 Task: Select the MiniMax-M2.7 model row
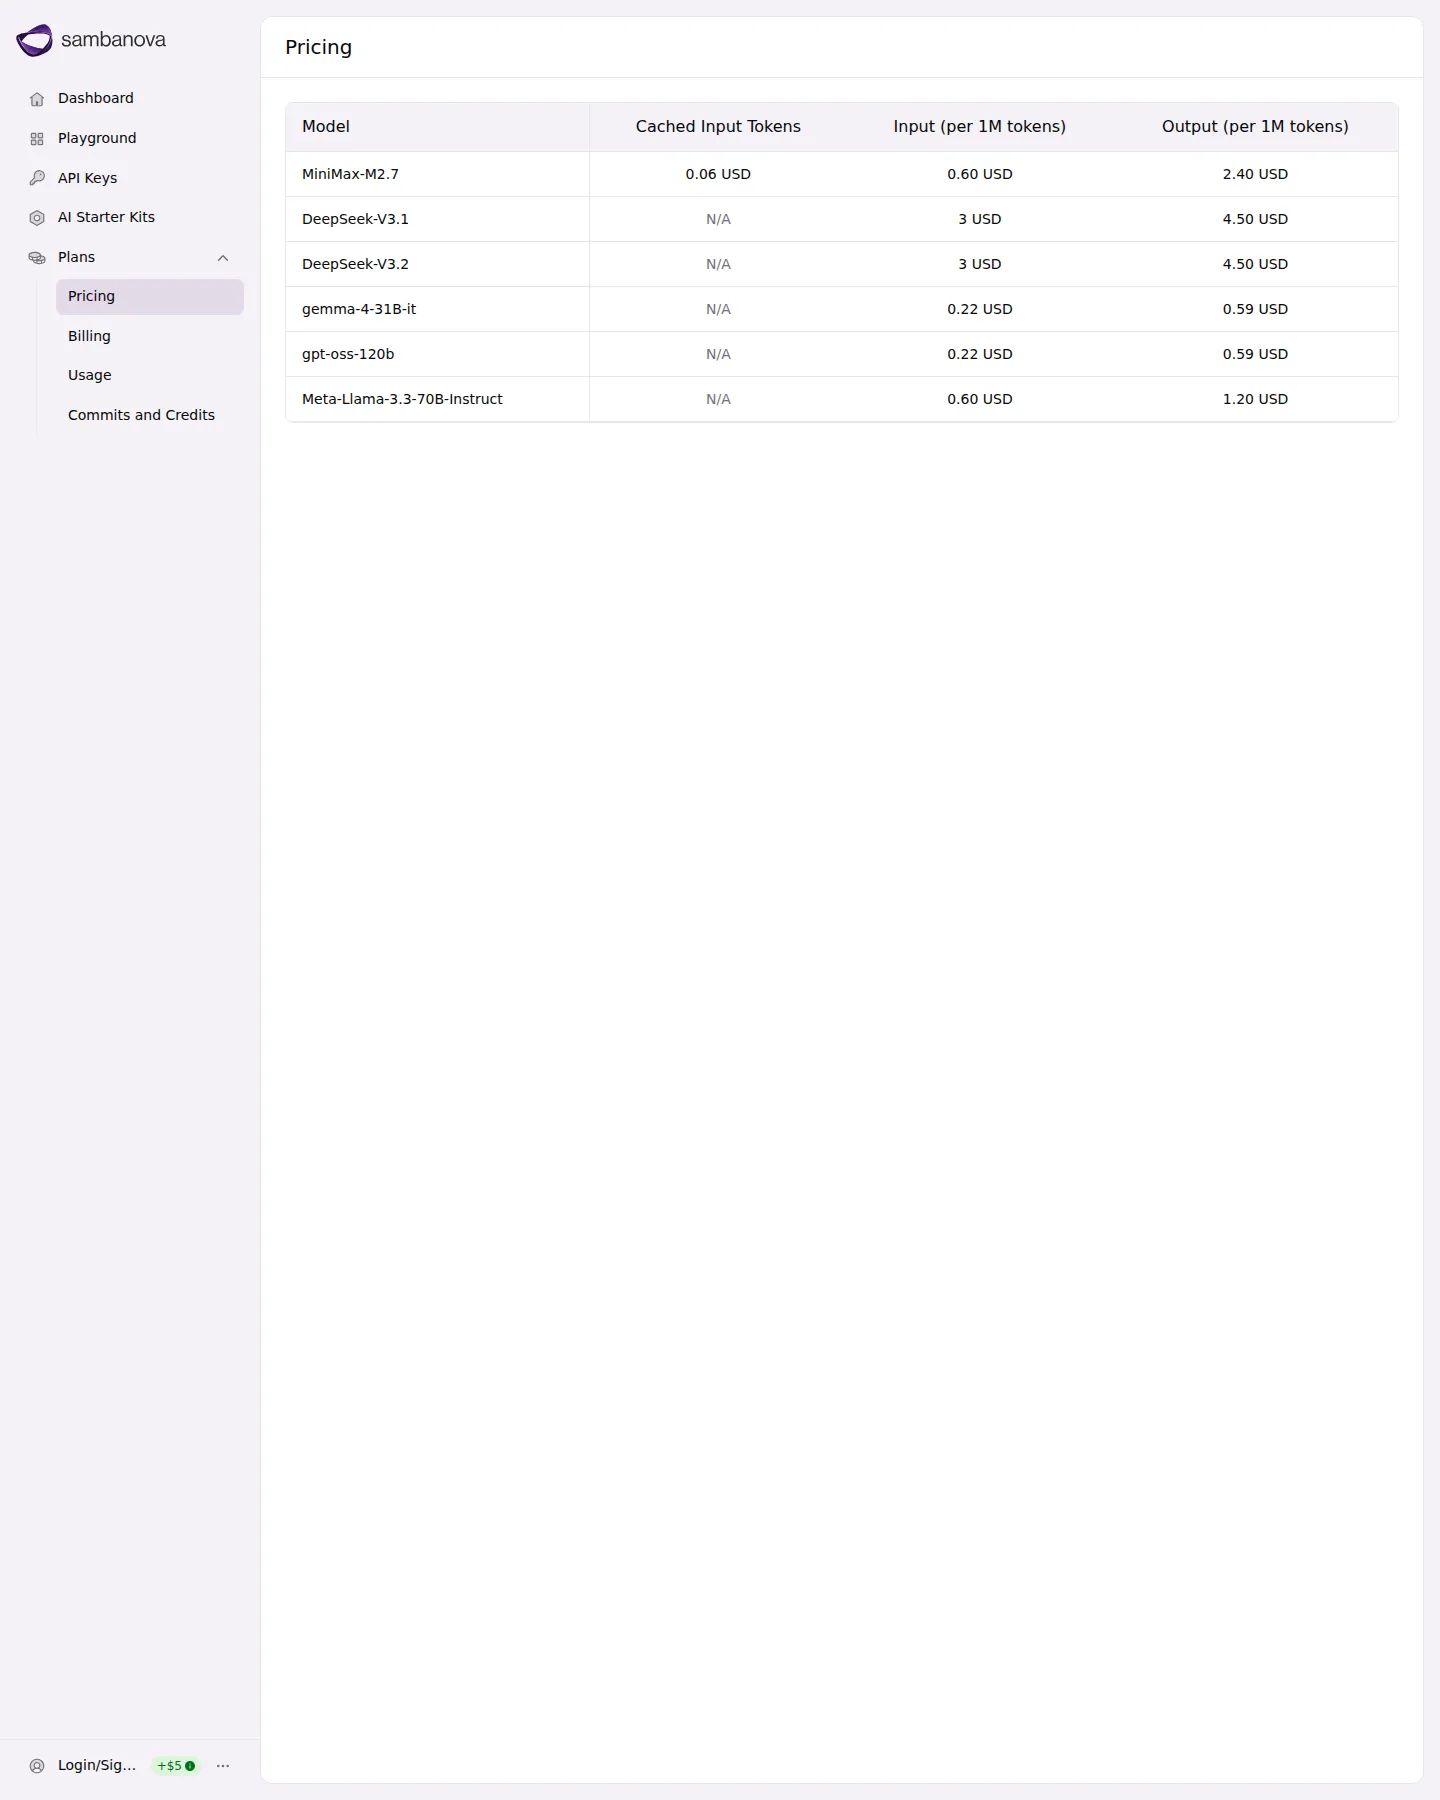842,174
